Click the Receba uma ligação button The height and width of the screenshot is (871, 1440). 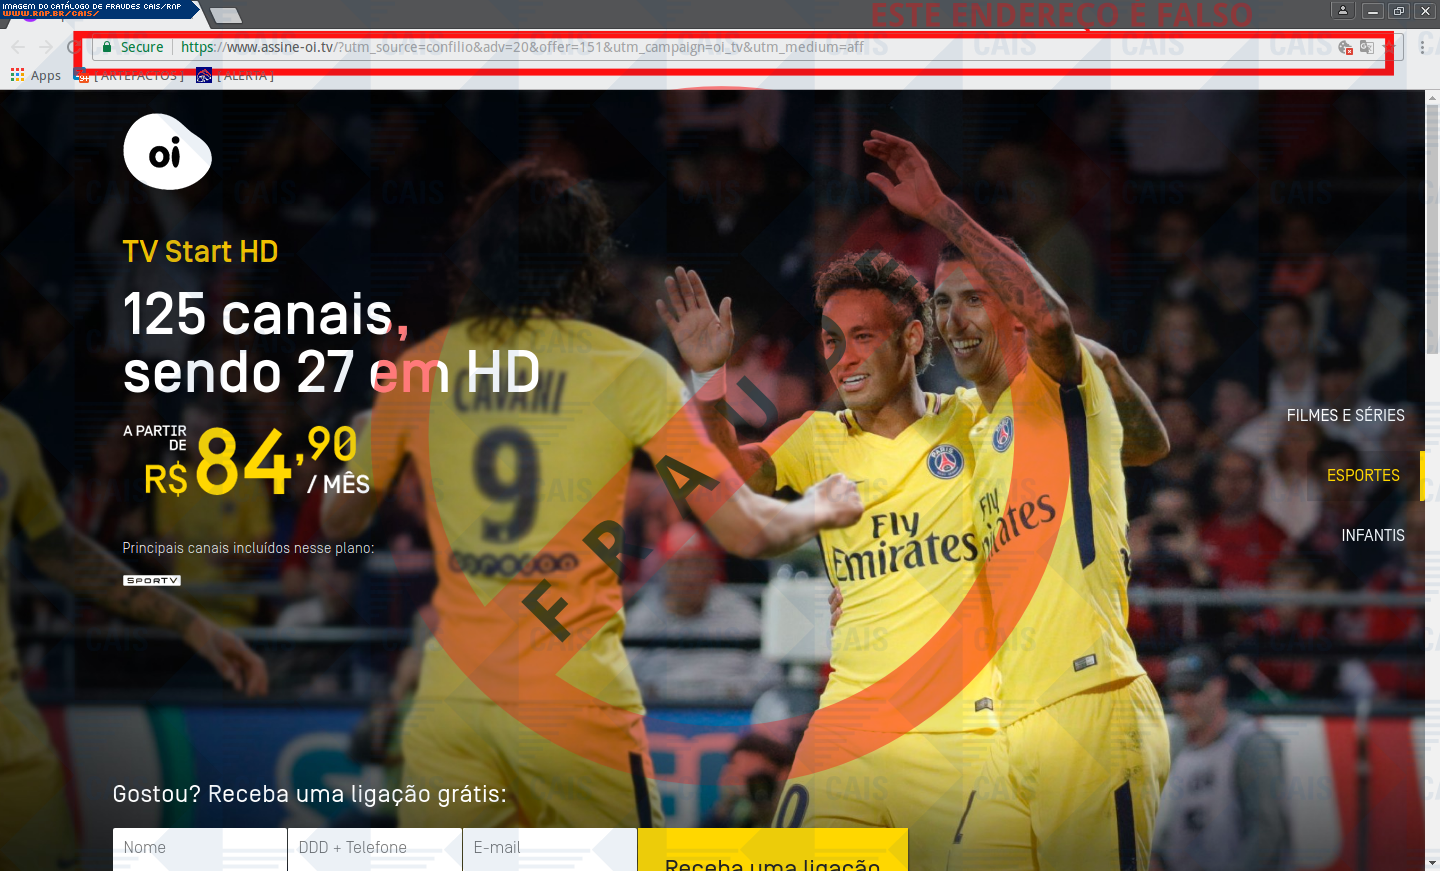(x=772, y=853)
